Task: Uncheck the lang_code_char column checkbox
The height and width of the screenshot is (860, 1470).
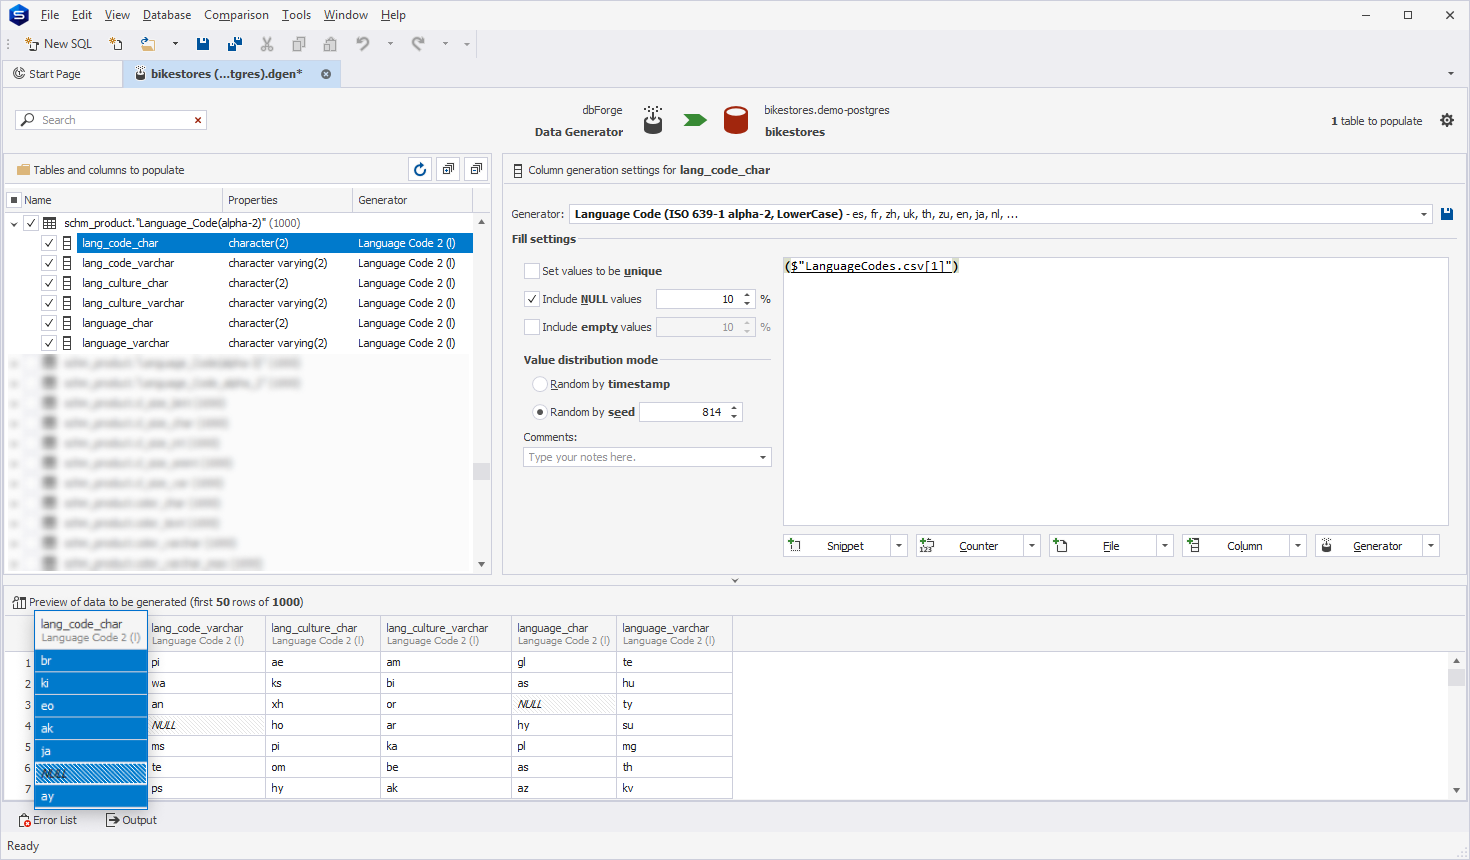Action: pos(49,243)
